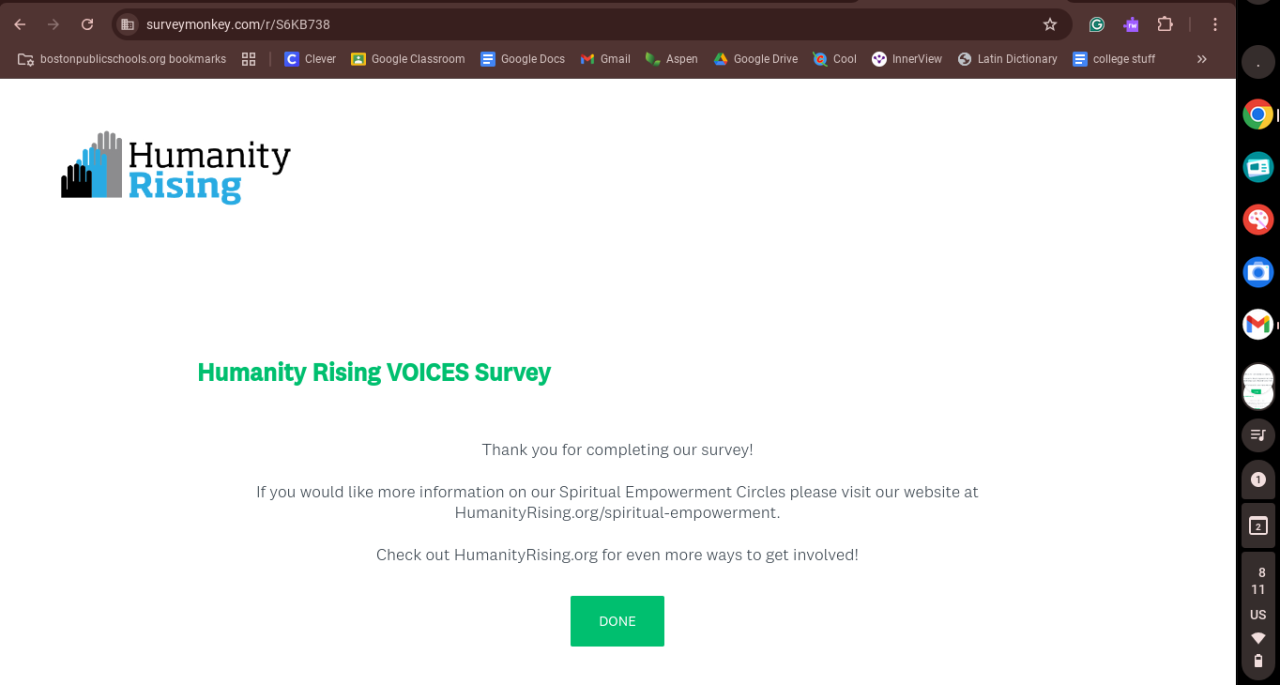Open the Clever bookmark
The width and height of the screenshot is (1280, 685).
(310, 59)
